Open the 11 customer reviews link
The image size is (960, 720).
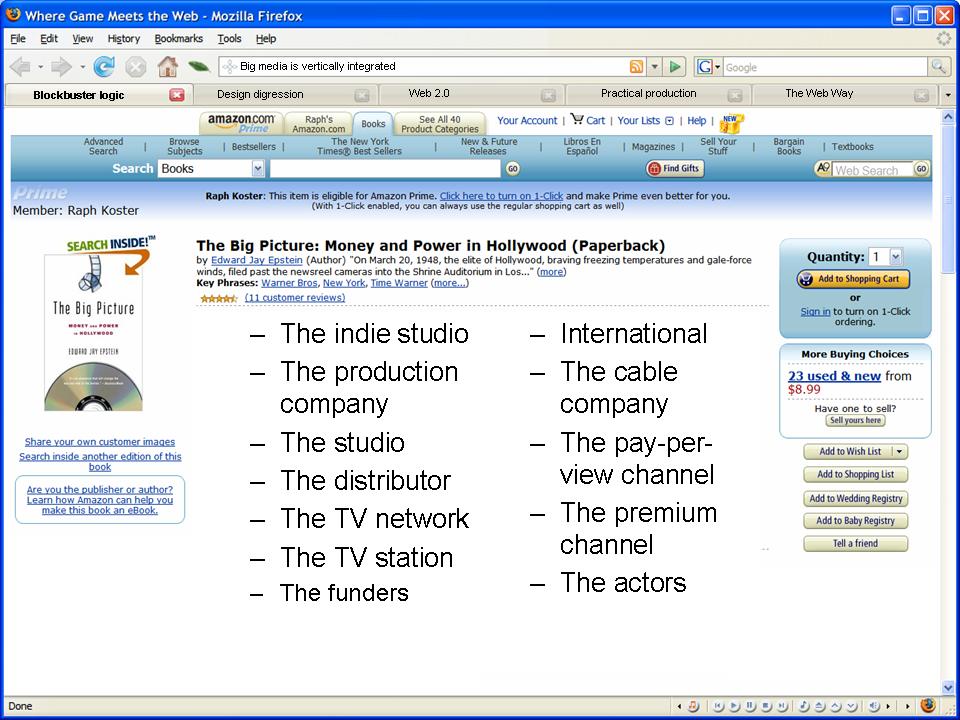(294, 298)
